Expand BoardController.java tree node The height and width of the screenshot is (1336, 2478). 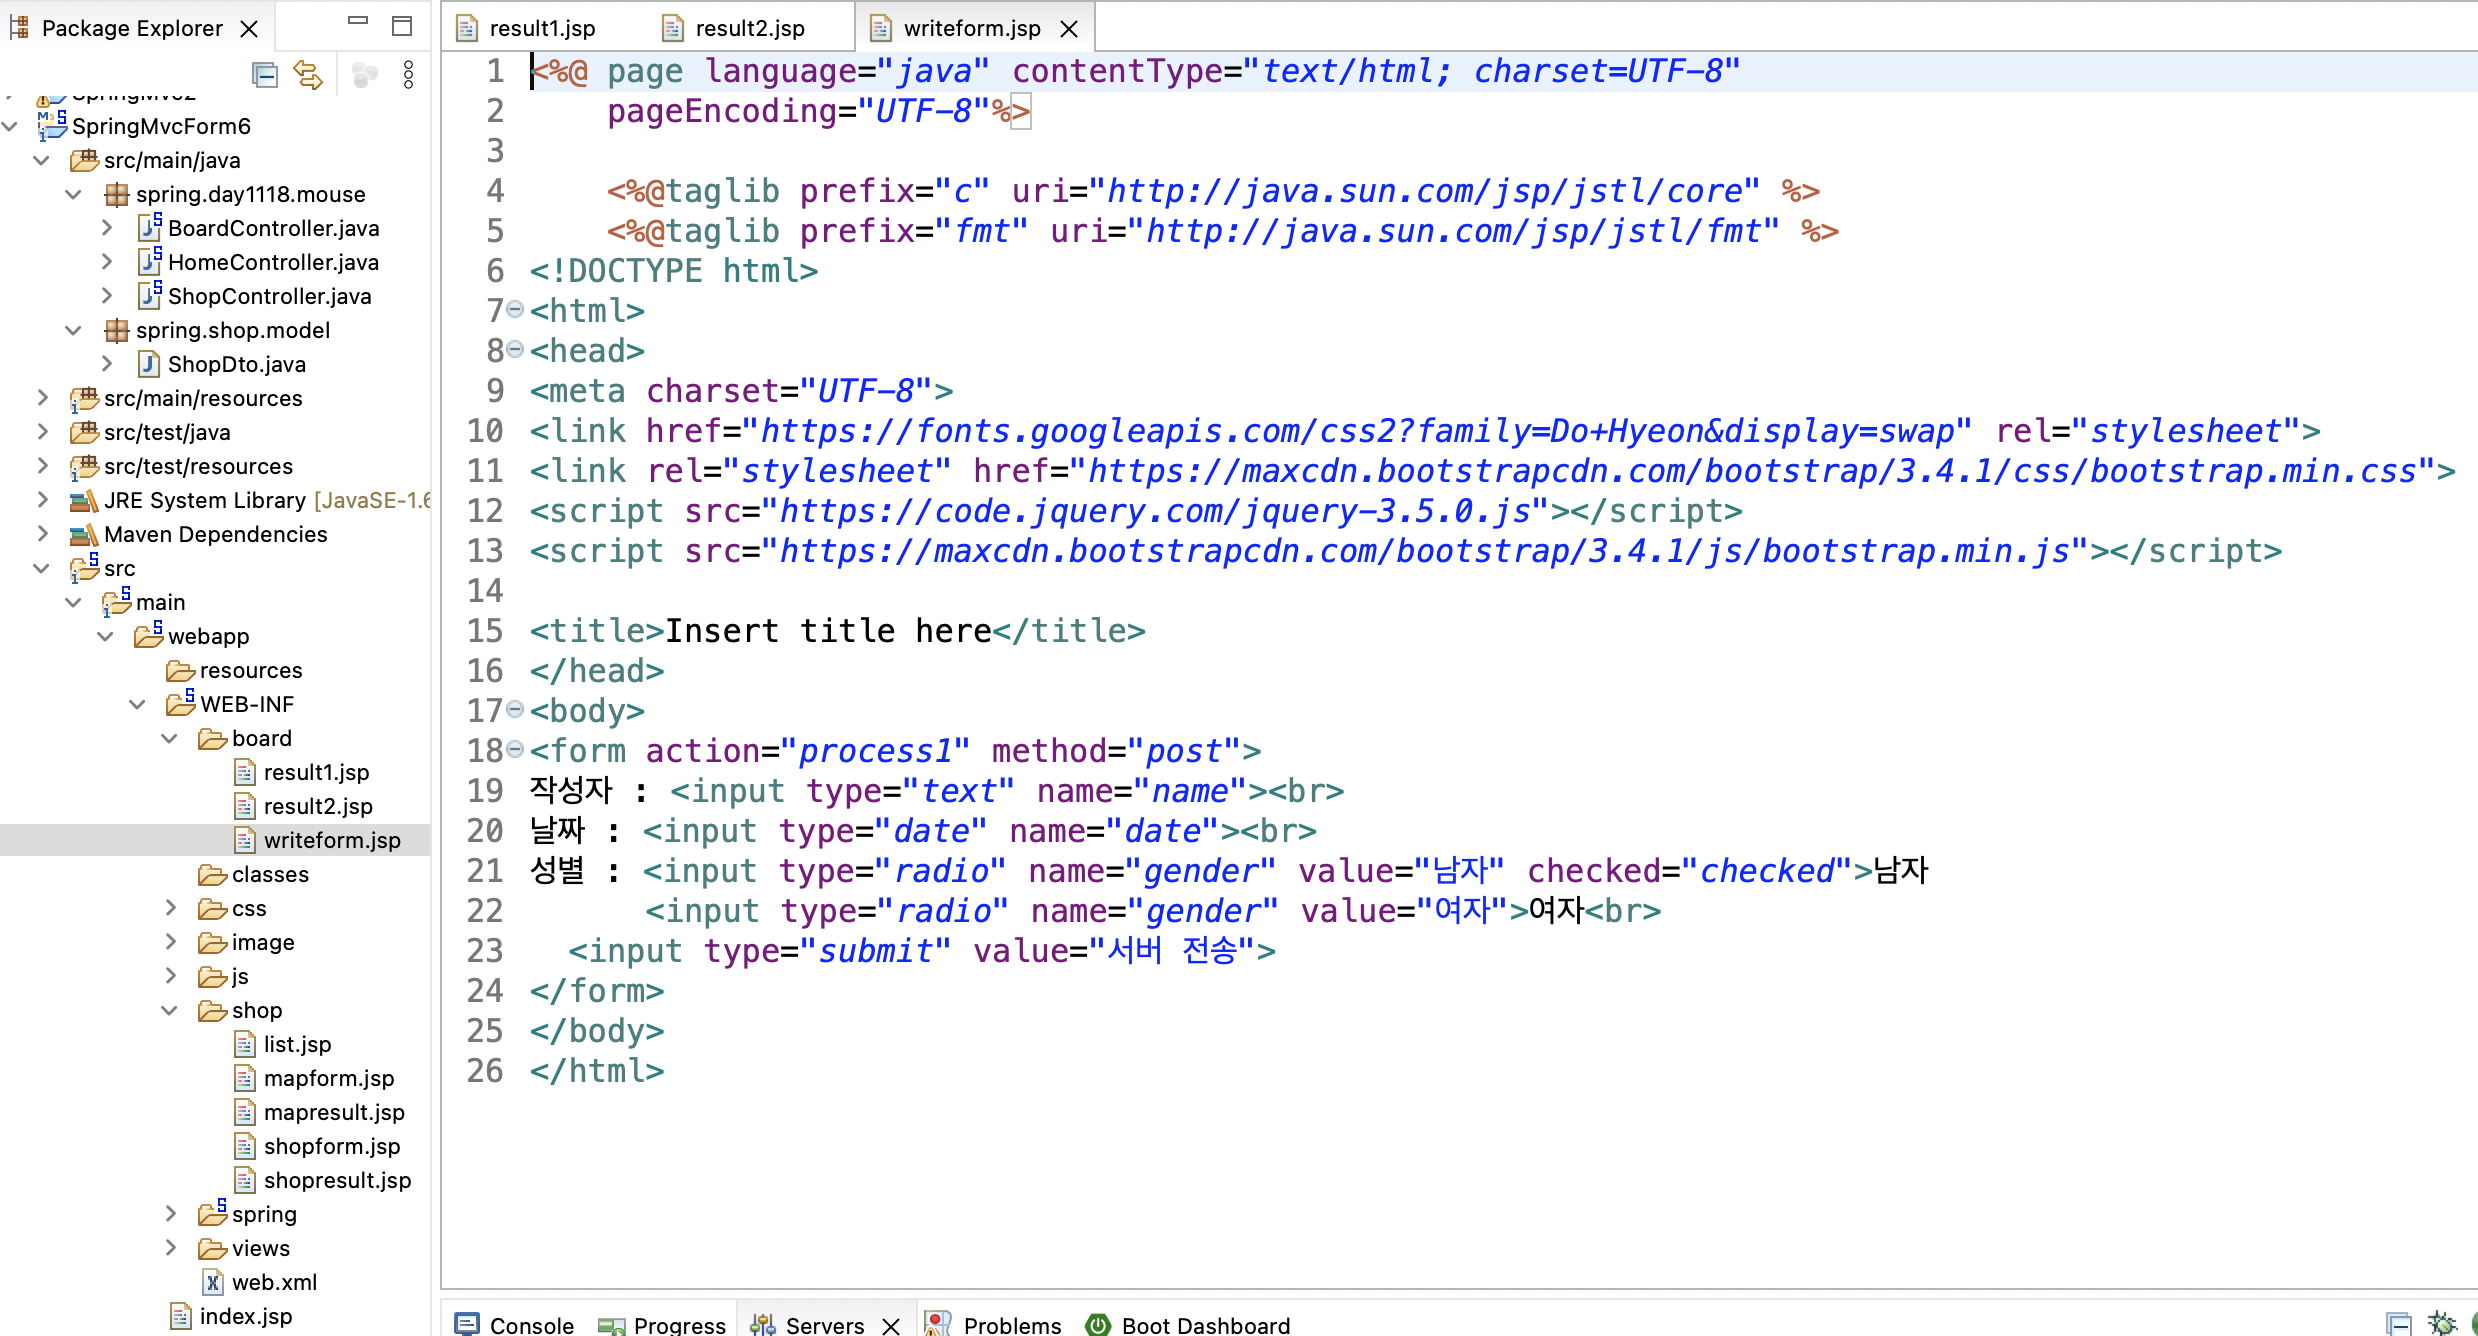click(107, 228)
